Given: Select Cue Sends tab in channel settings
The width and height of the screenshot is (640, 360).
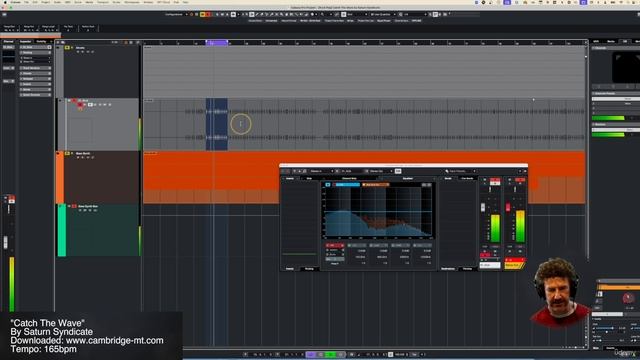Looking at the screenshot, I should pyautogui.click(x=467, y=178).
